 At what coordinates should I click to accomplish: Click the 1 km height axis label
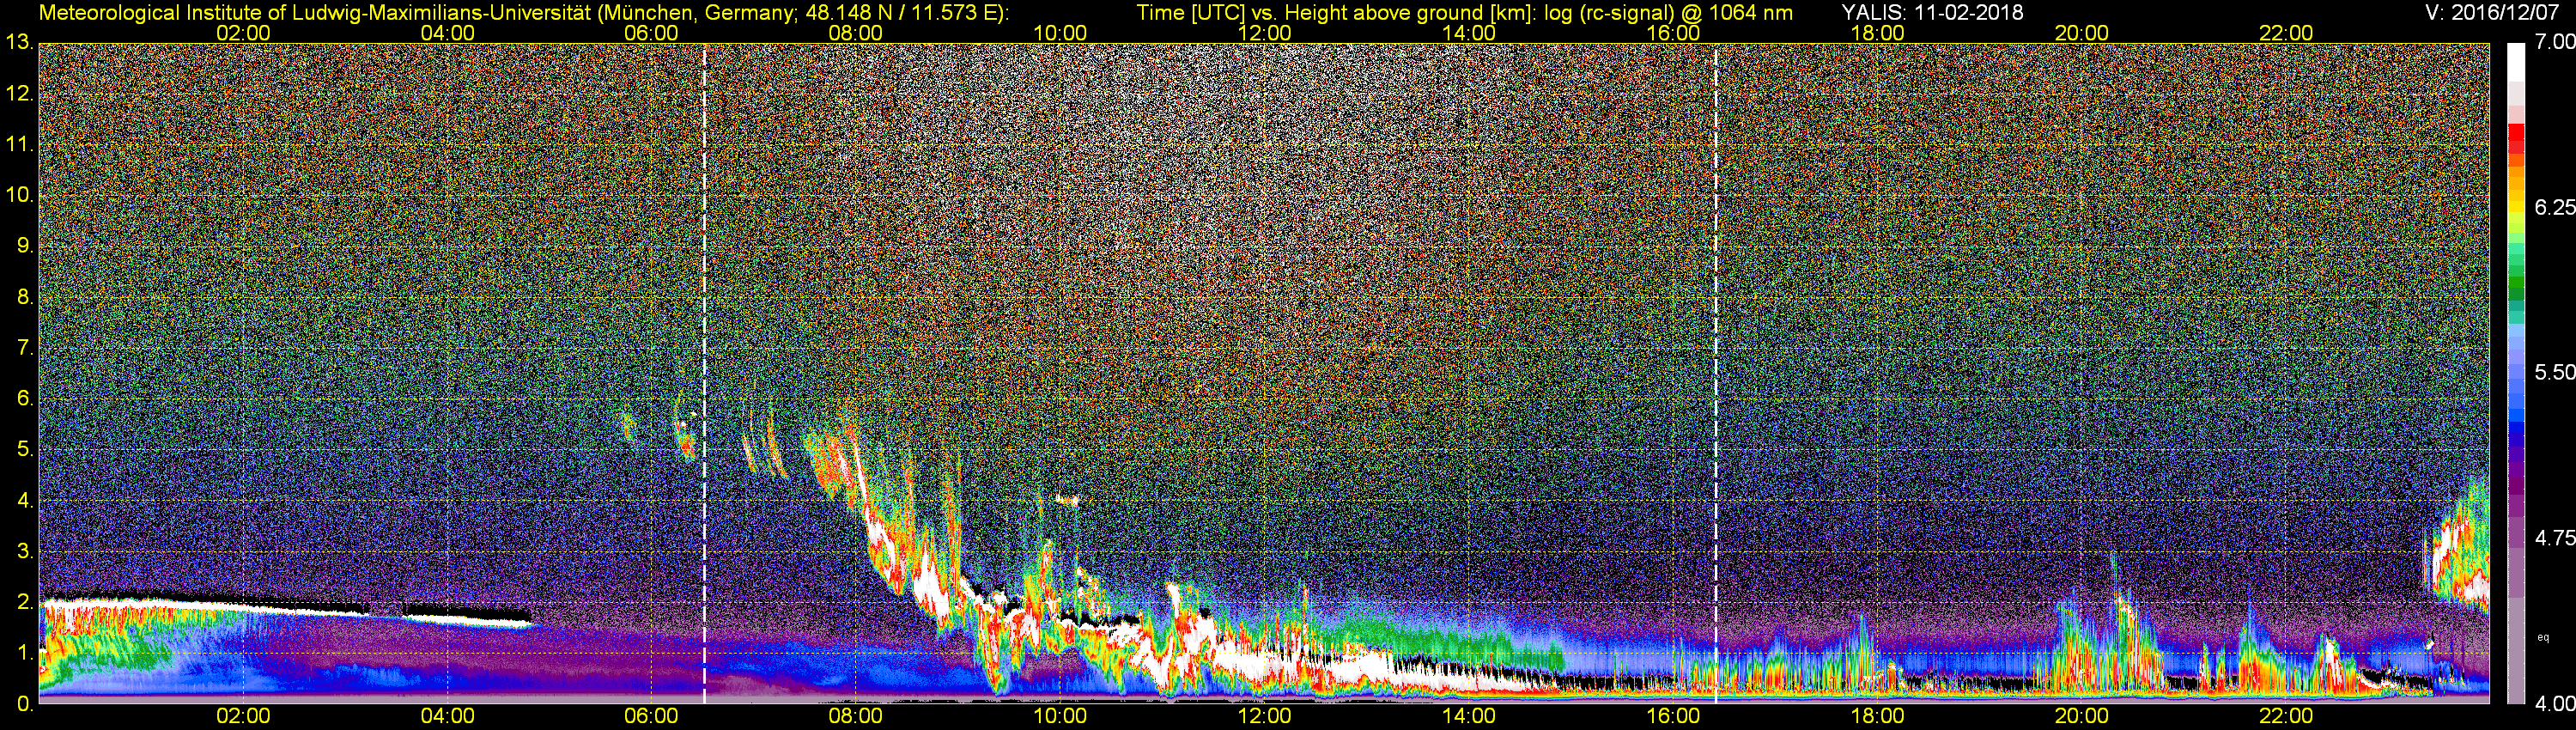point(24,653)
